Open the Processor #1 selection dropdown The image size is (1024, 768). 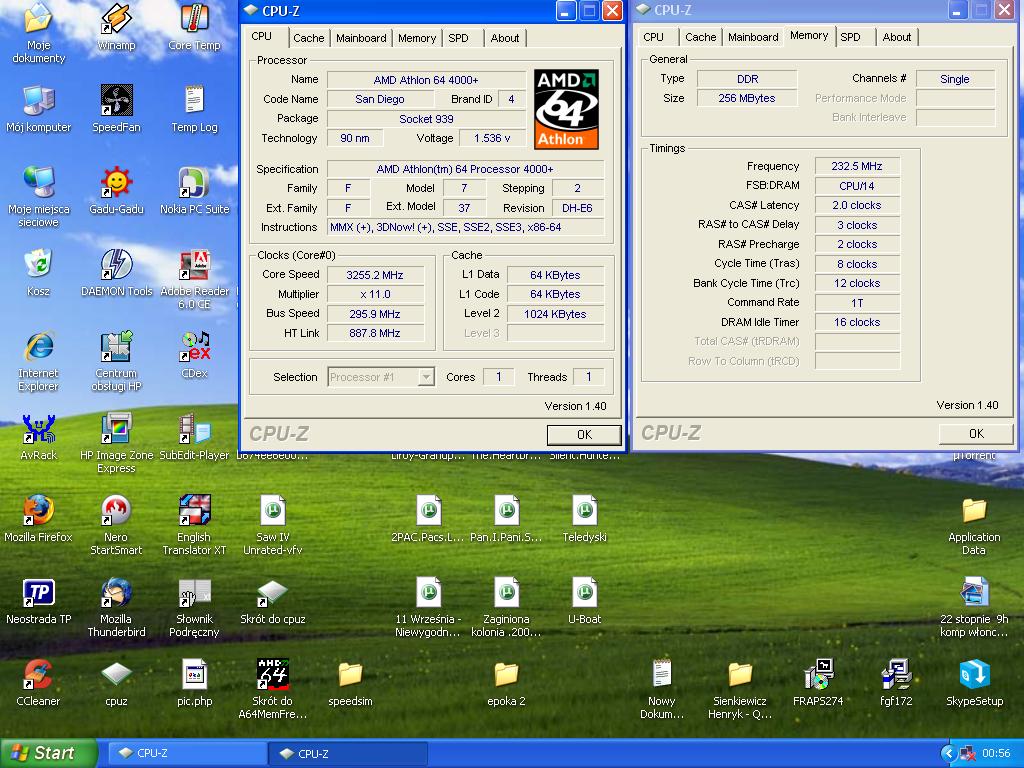[381, 377]
